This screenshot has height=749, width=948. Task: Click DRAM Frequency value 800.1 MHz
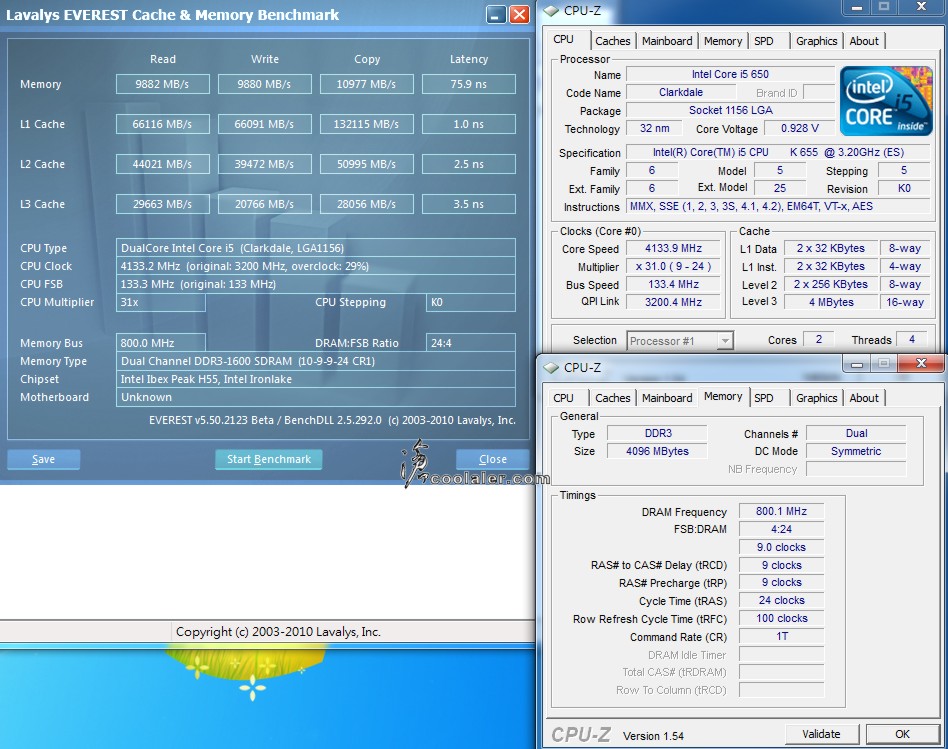coord(782,511)
